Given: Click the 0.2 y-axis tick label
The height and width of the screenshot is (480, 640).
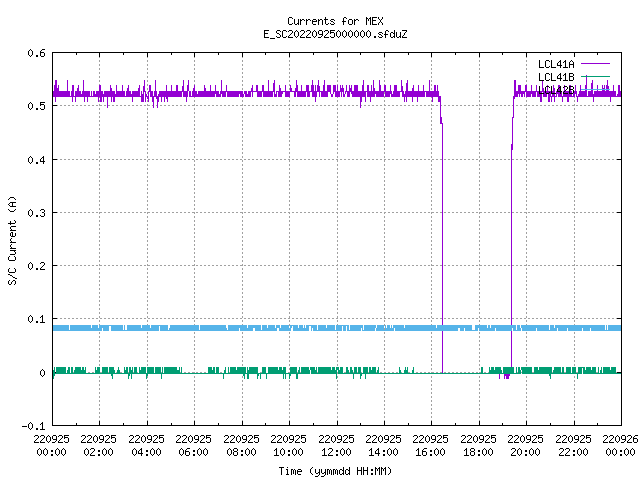Looking at the screenshot, I should [36, 266].
